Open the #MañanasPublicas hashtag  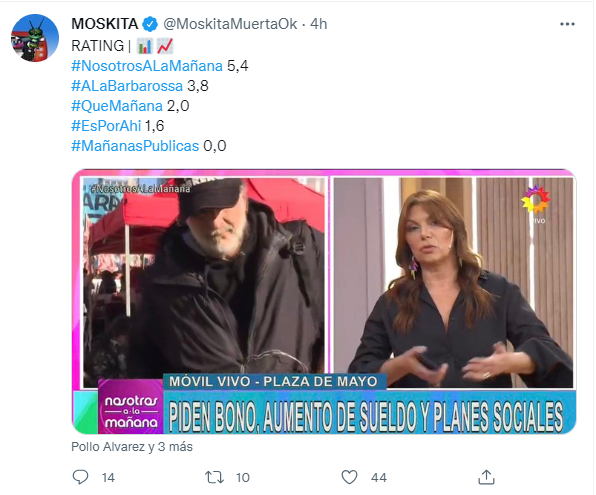click(x=135, y=146)
